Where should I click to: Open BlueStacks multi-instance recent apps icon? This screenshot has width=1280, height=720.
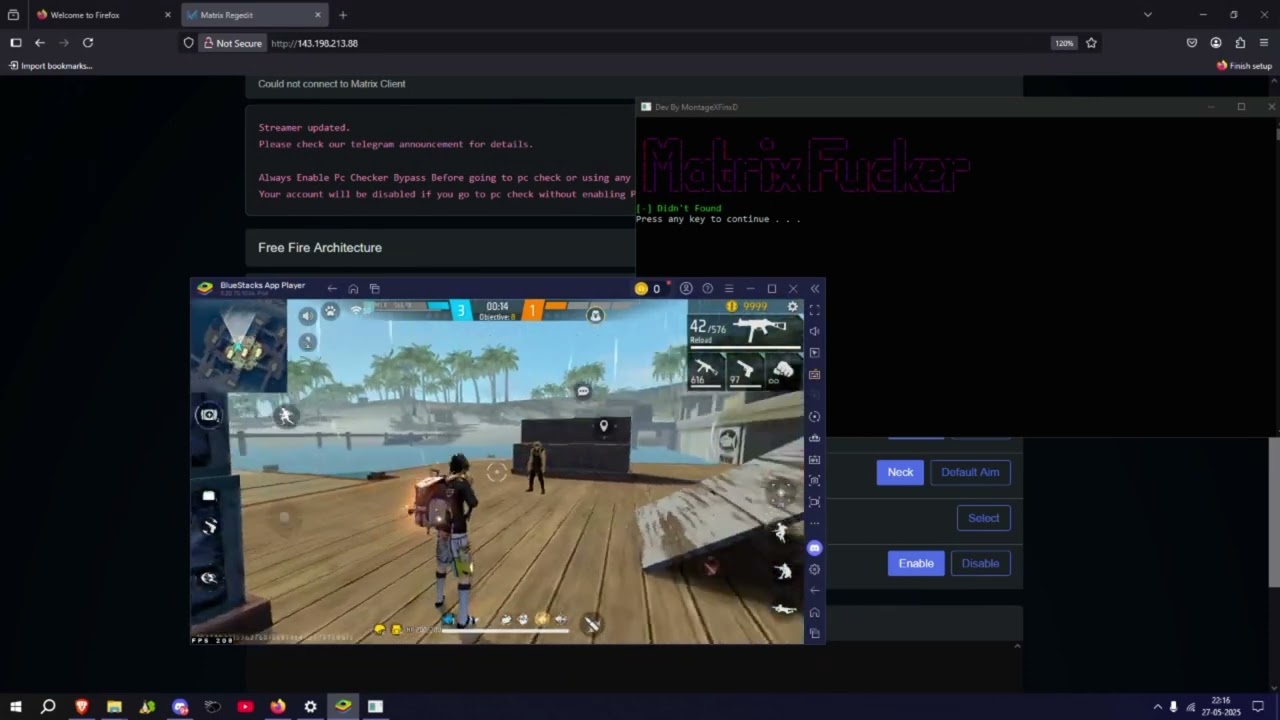(x=375, y=289)
